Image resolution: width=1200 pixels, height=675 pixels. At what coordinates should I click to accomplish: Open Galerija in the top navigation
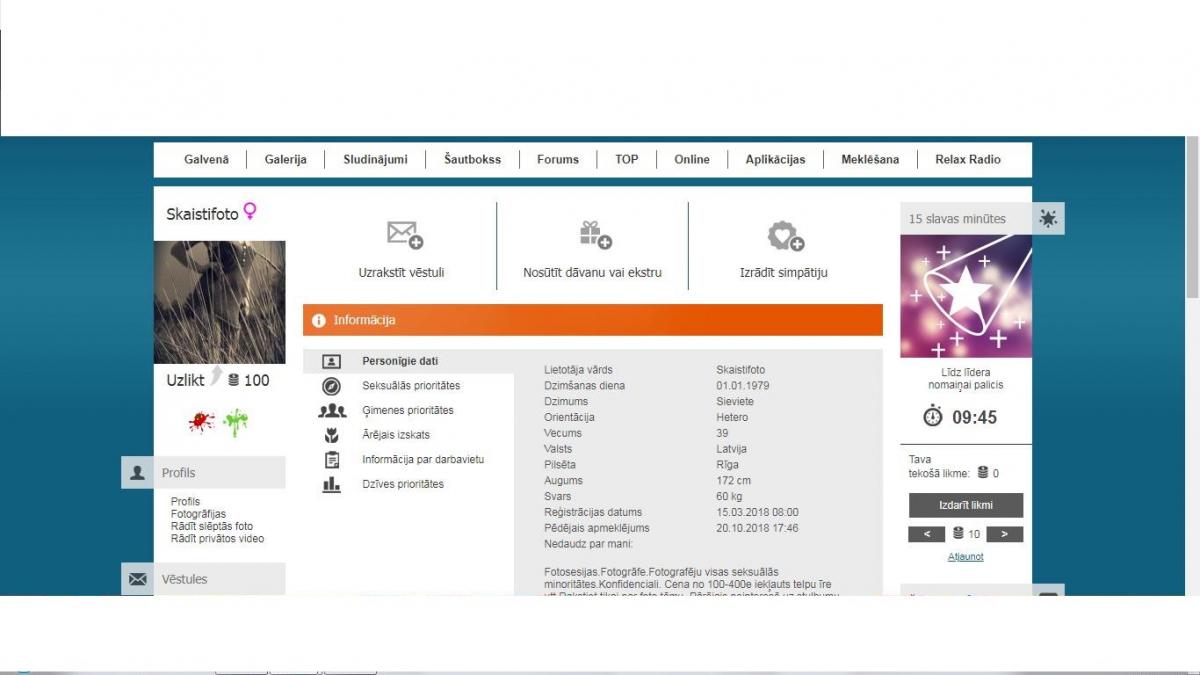tap(285, 159)
